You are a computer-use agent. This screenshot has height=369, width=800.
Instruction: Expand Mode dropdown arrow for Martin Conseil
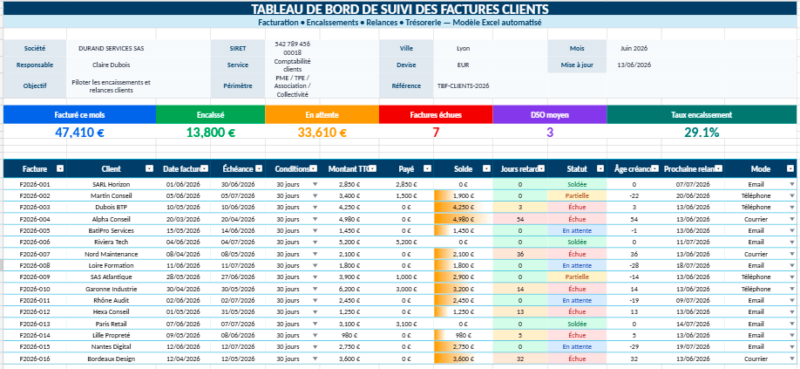pos(792,195)
